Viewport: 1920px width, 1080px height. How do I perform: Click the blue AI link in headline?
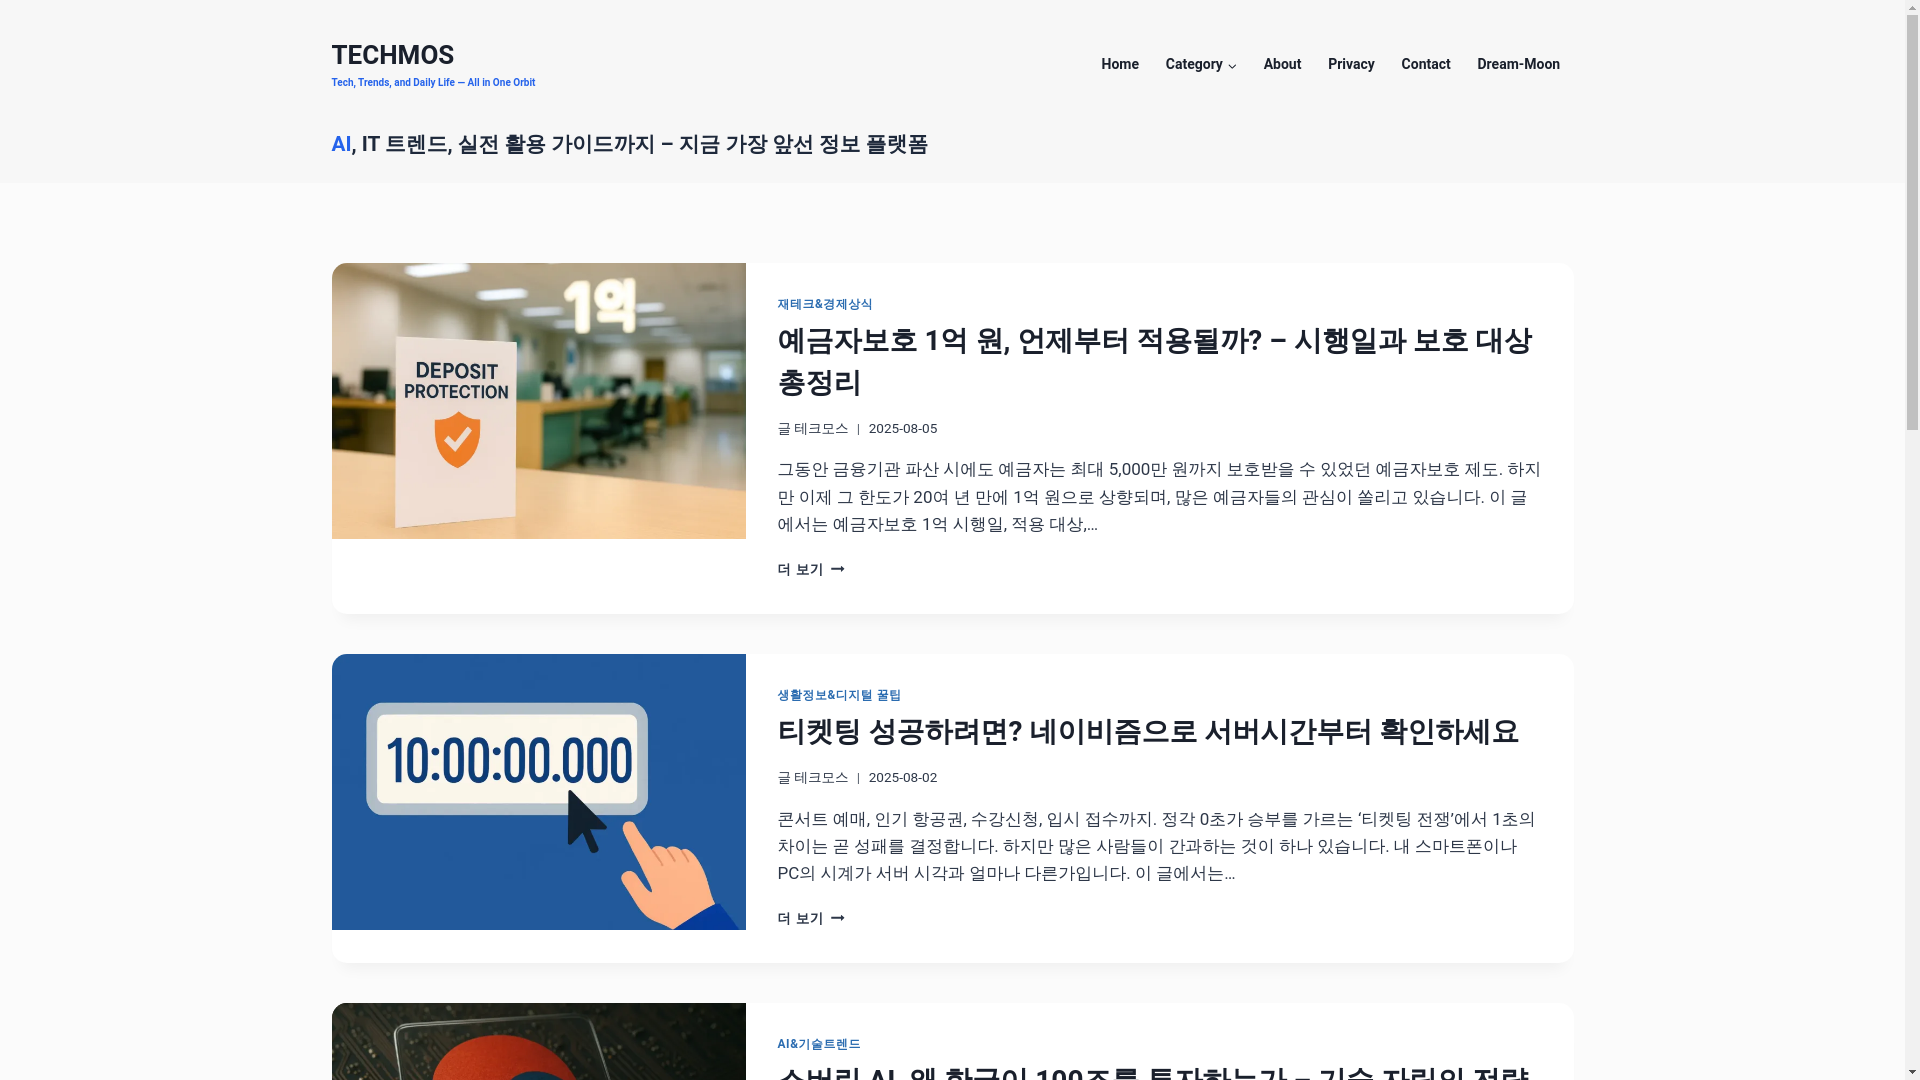pos(341,144)
